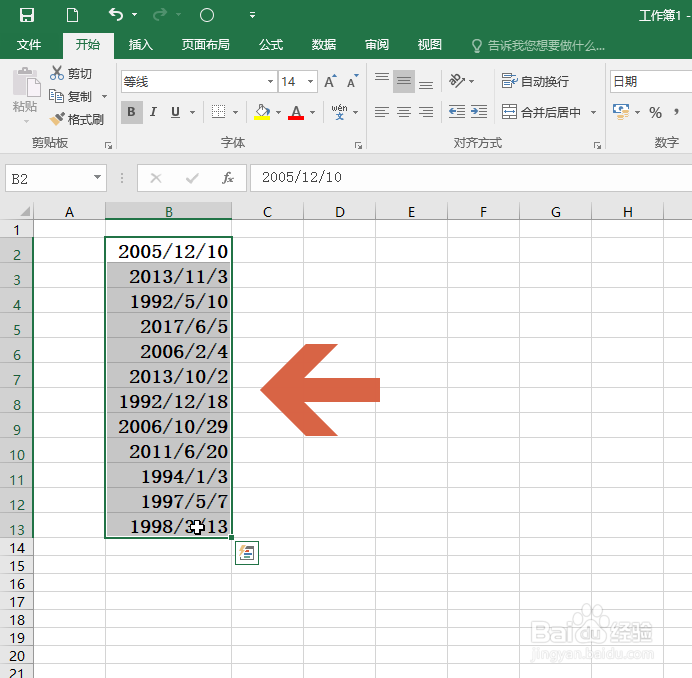Viewport: 692px width, 678px height.
Task: Click formula bar showing 2005/12/10
Action: click(x=471, y=178)
